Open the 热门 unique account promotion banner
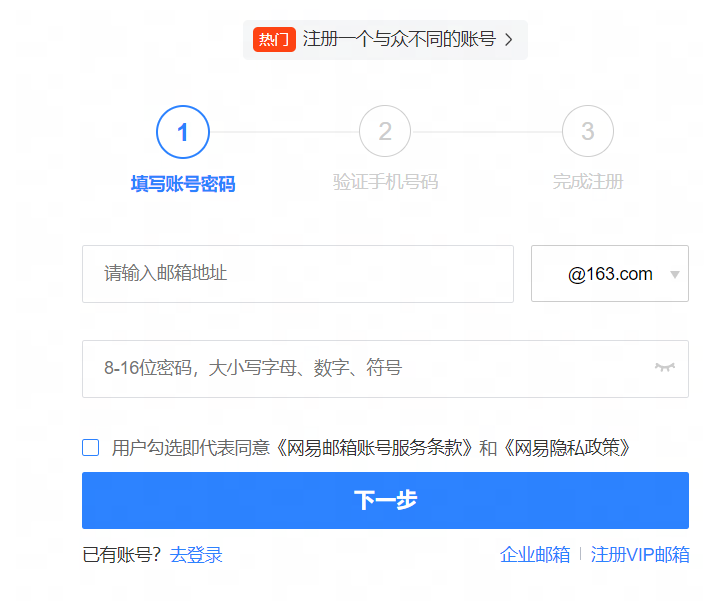This screenshot has height=601, width=719. point(385,39)
